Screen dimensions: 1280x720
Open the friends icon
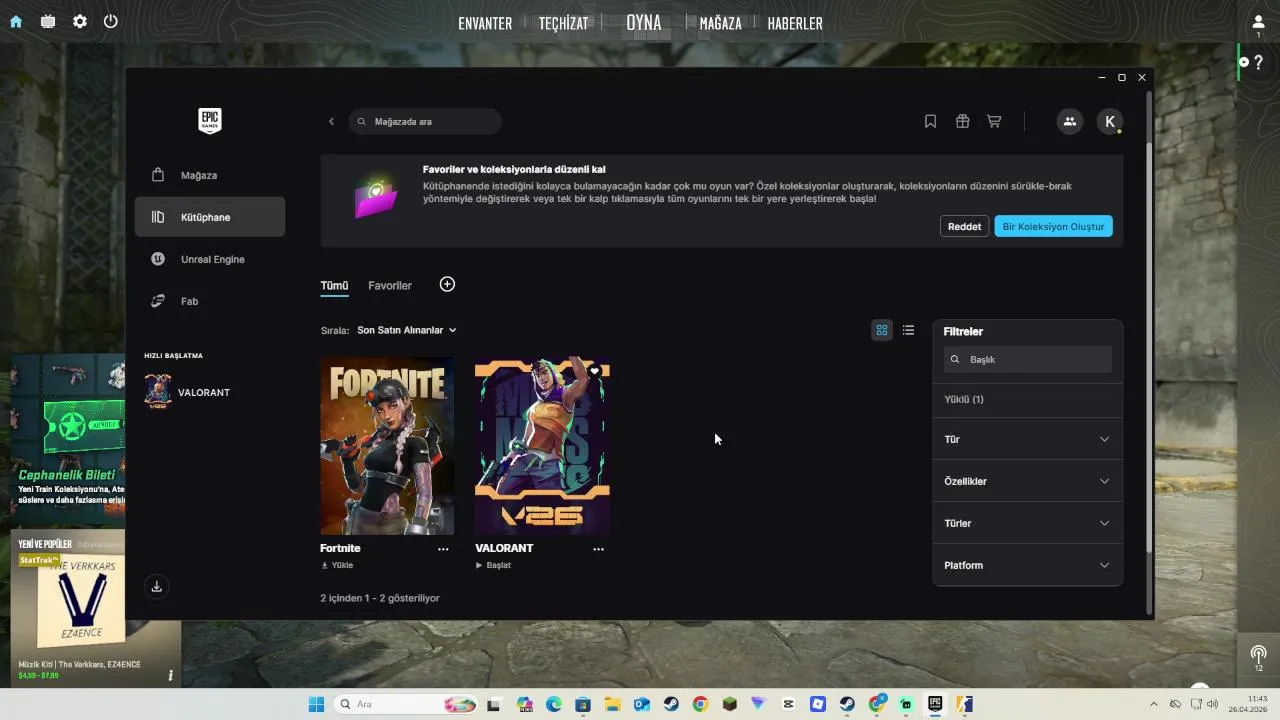1069,121
